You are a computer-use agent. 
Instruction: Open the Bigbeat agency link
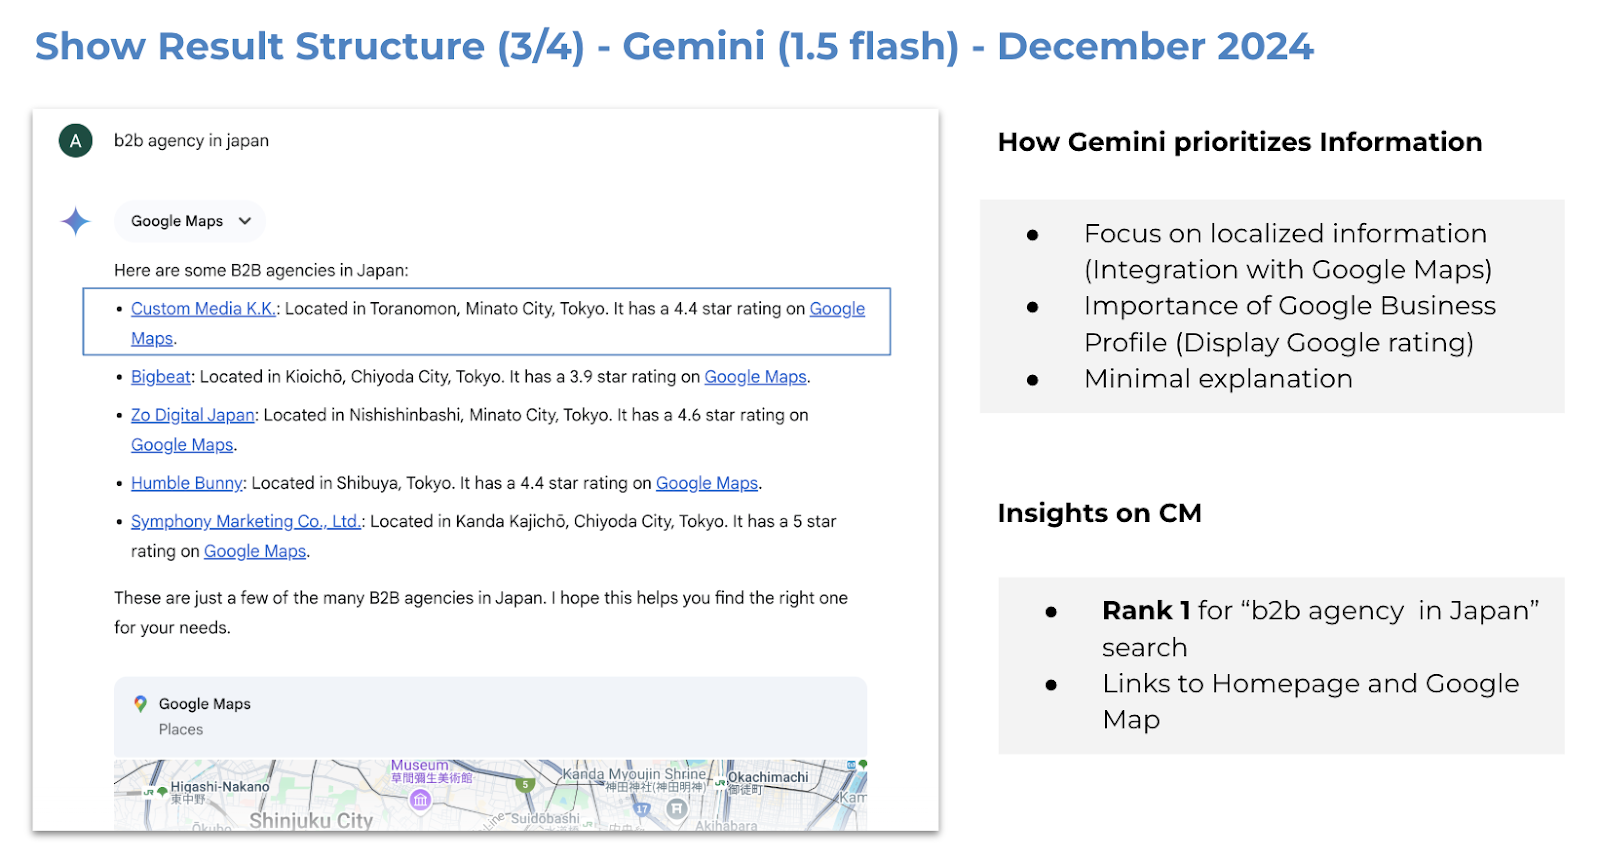(161, 377)
